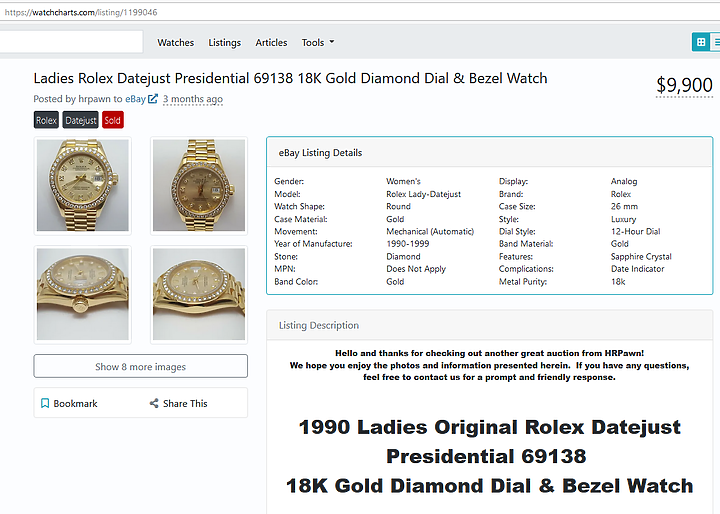Click the '3 months ago' timestamp
The height and width of the screenshot is (514, 720).
pyautogui.click(x=193, y=99)
